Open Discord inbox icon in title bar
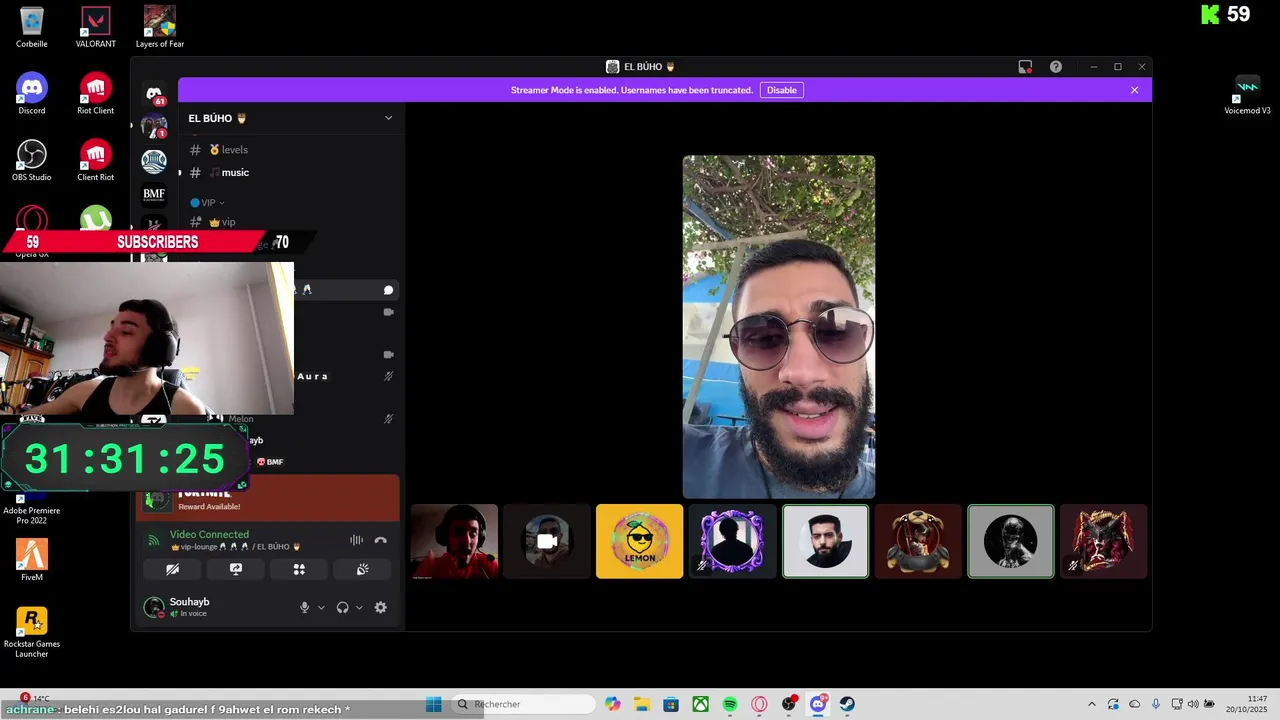 click(1025, 67)
